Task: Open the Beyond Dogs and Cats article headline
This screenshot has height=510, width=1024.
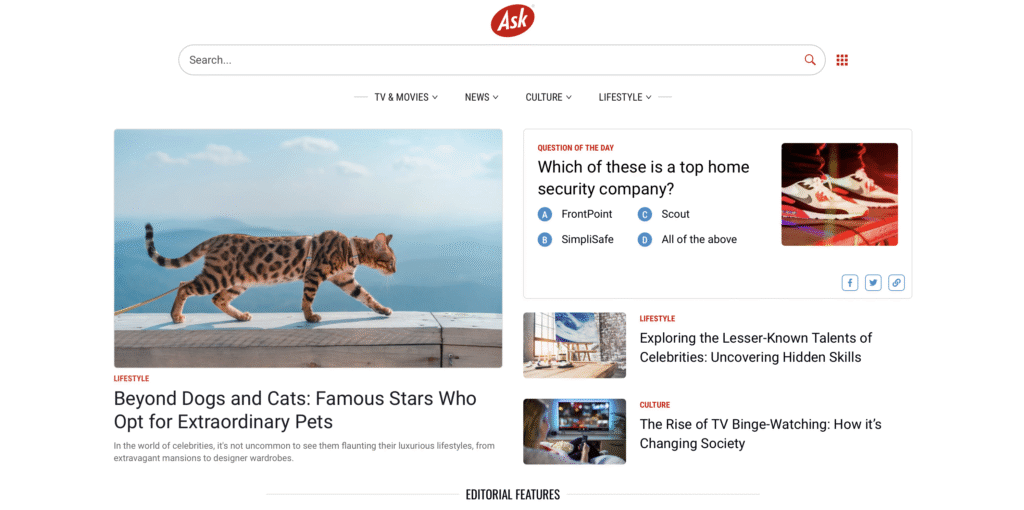Action: pyautogui.click(x=295, y=410)
